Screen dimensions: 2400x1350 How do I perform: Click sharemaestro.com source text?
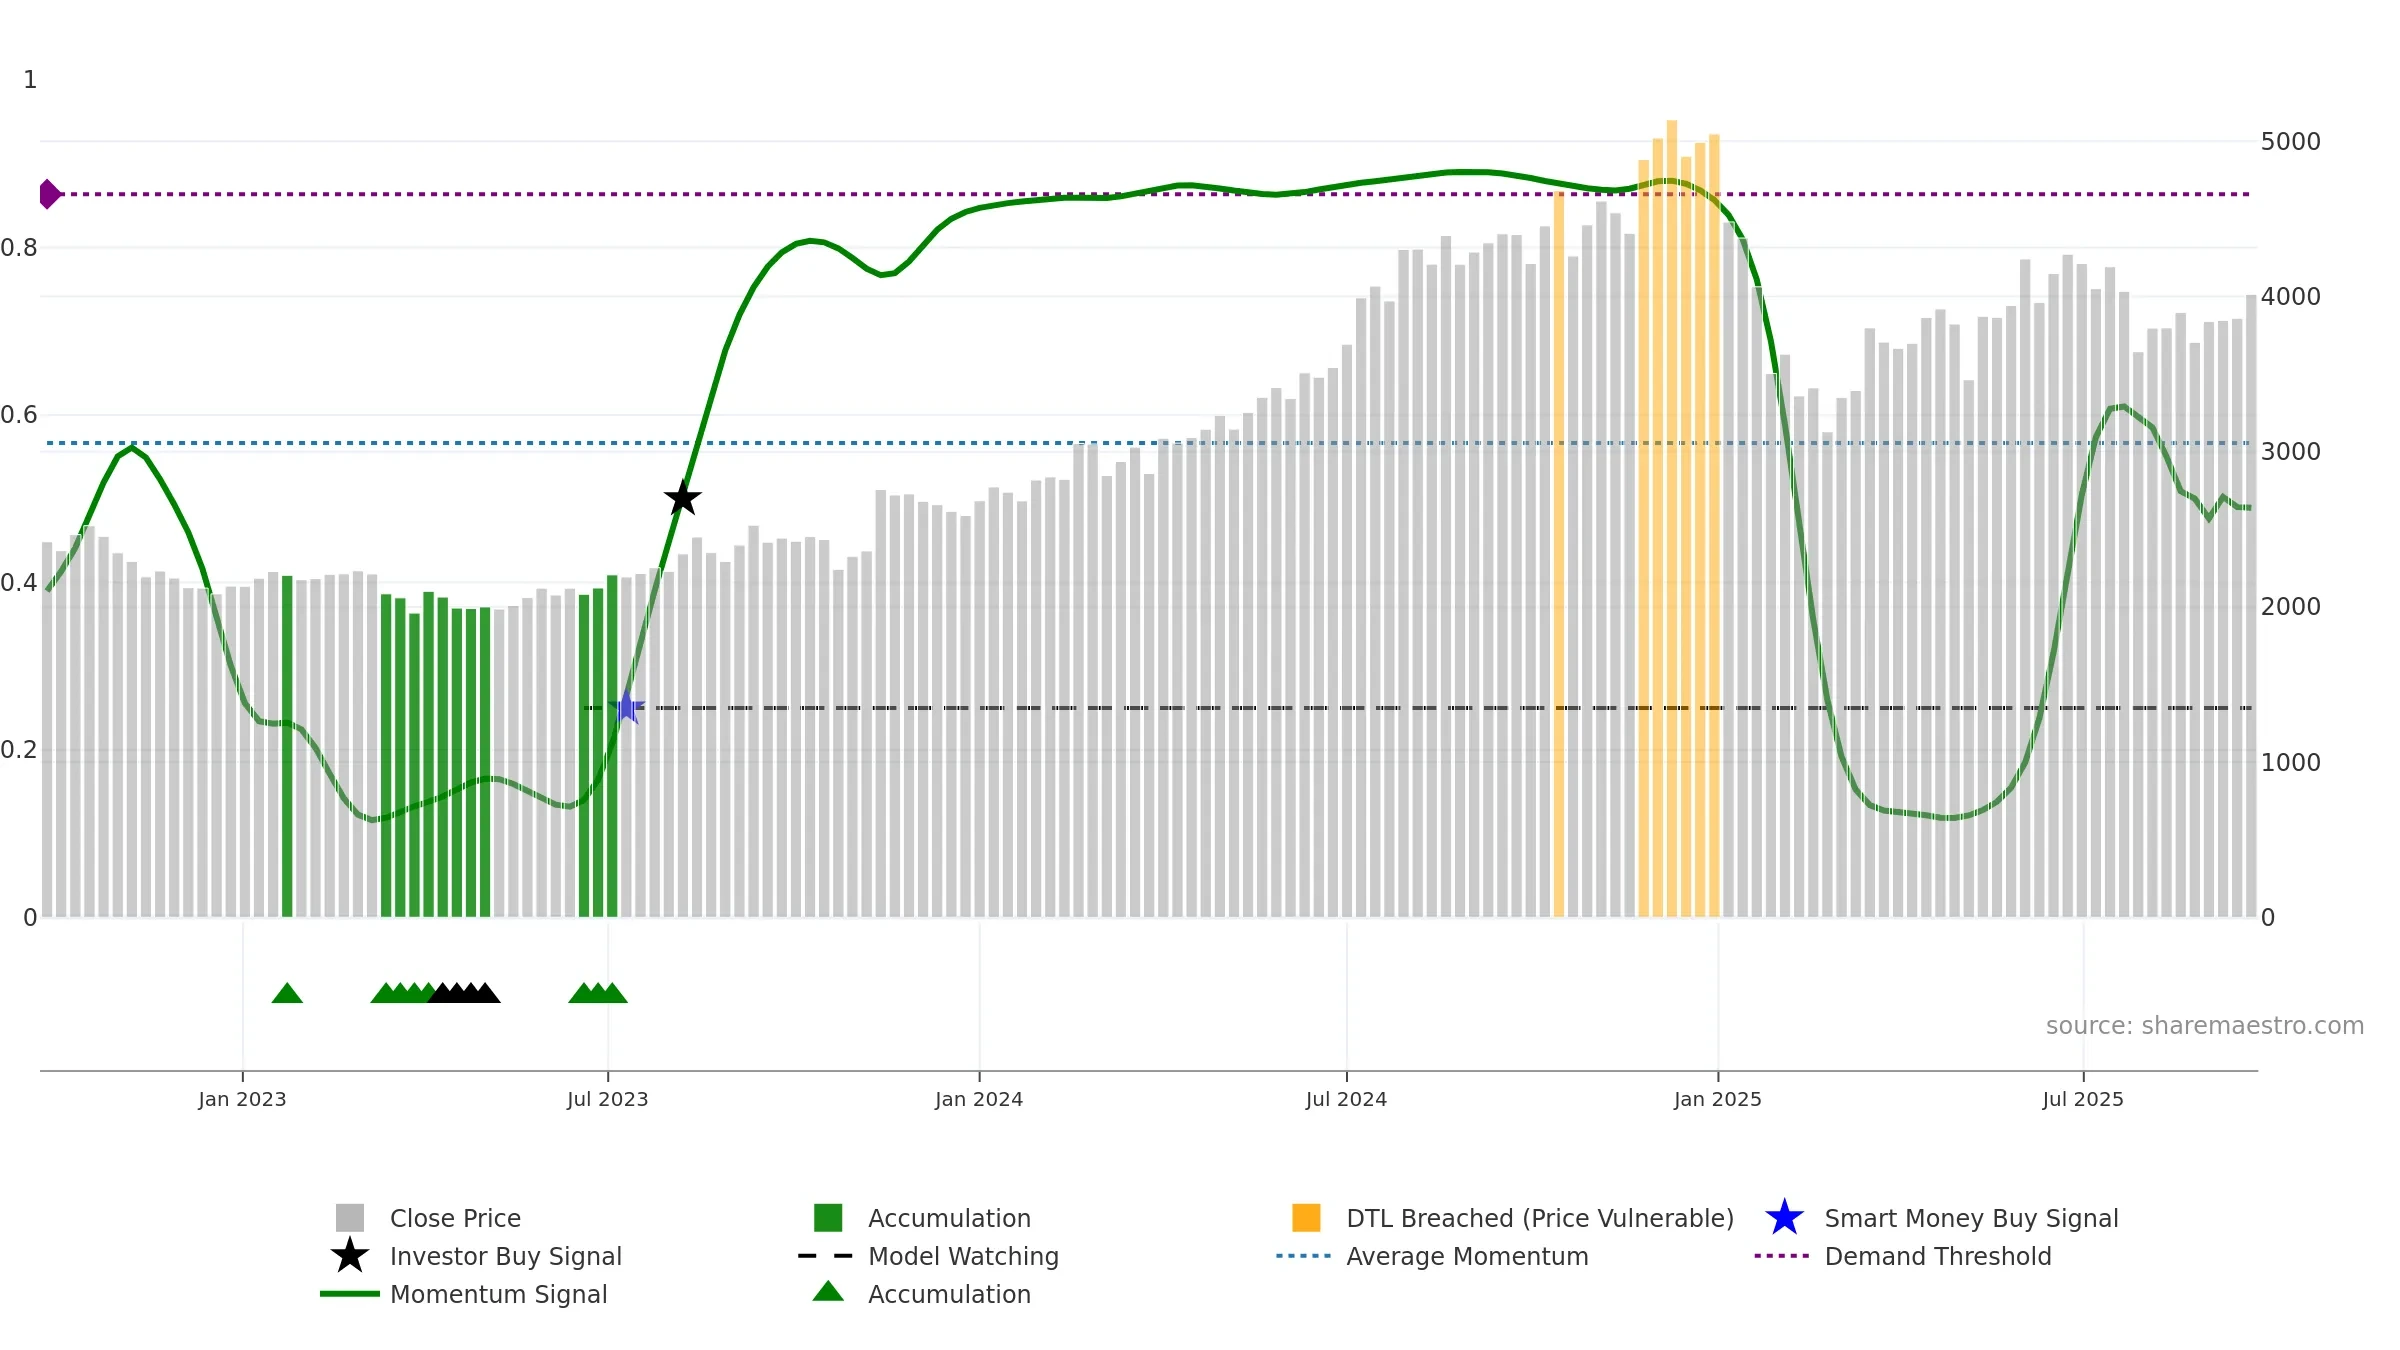tap(2204, 1026)
